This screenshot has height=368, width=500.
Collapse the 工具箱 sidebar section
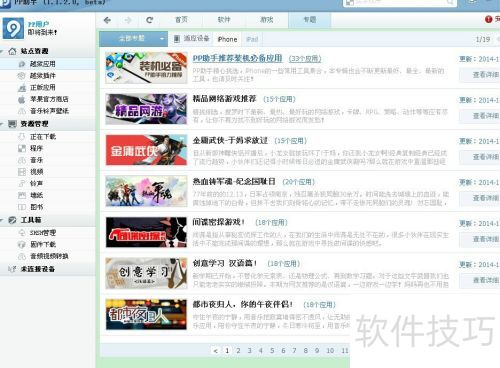click(x=2, y=220)
